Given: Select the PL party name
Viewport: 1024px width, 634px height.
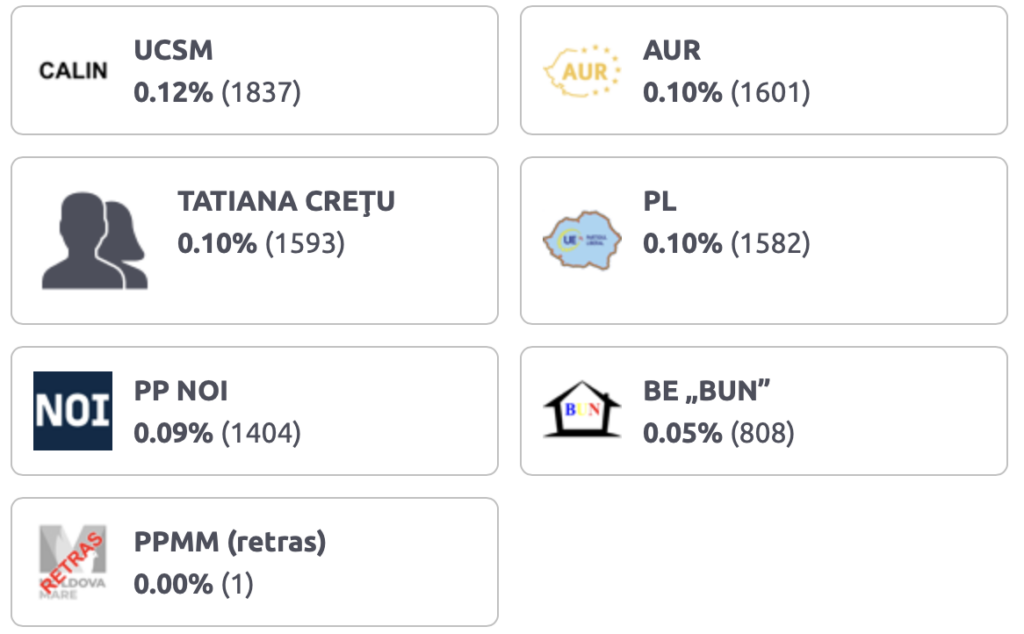Looking at the screenshot, I should [x=659, y=201].
